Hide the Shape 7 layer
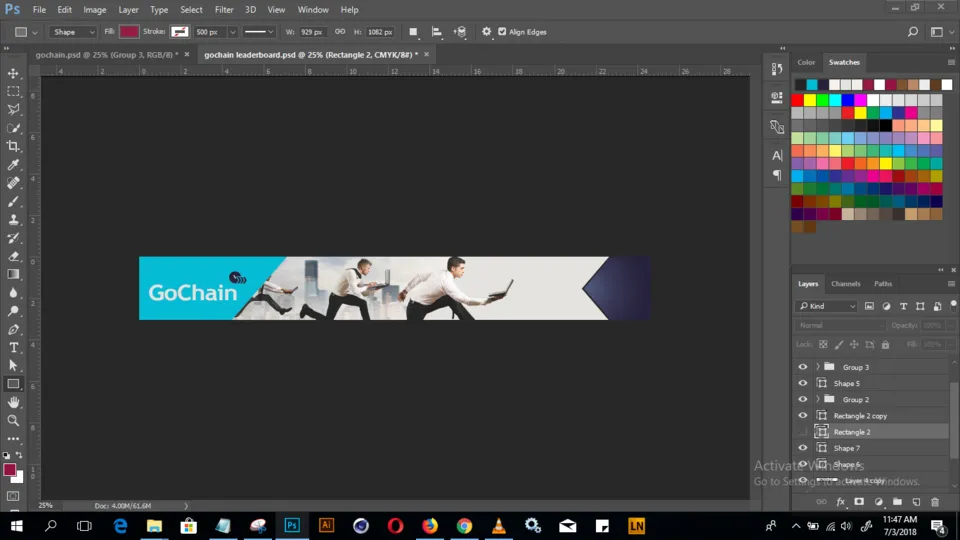Viewport: 960px width, 540px height. point(803,448)
